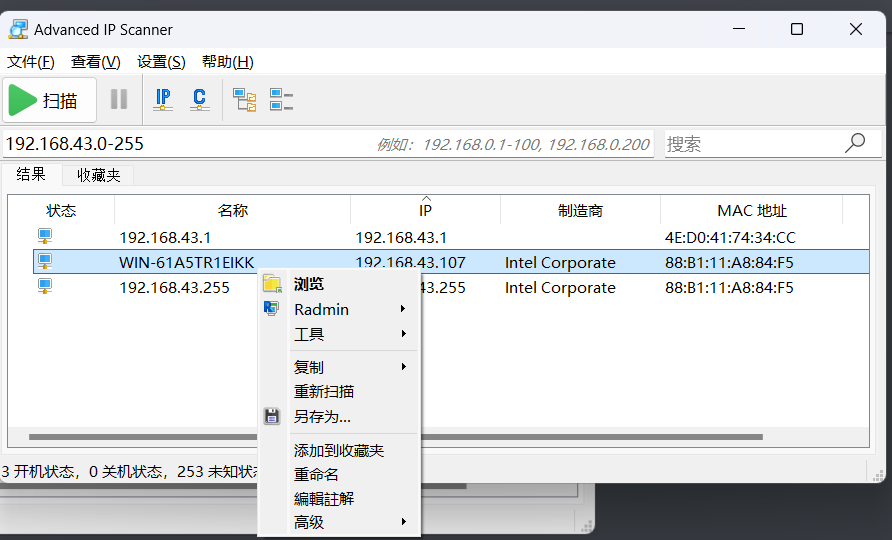The image size is (892, 540).
Task: Click the Advanced IP Scanner title icon
Action: pos(18,30)
